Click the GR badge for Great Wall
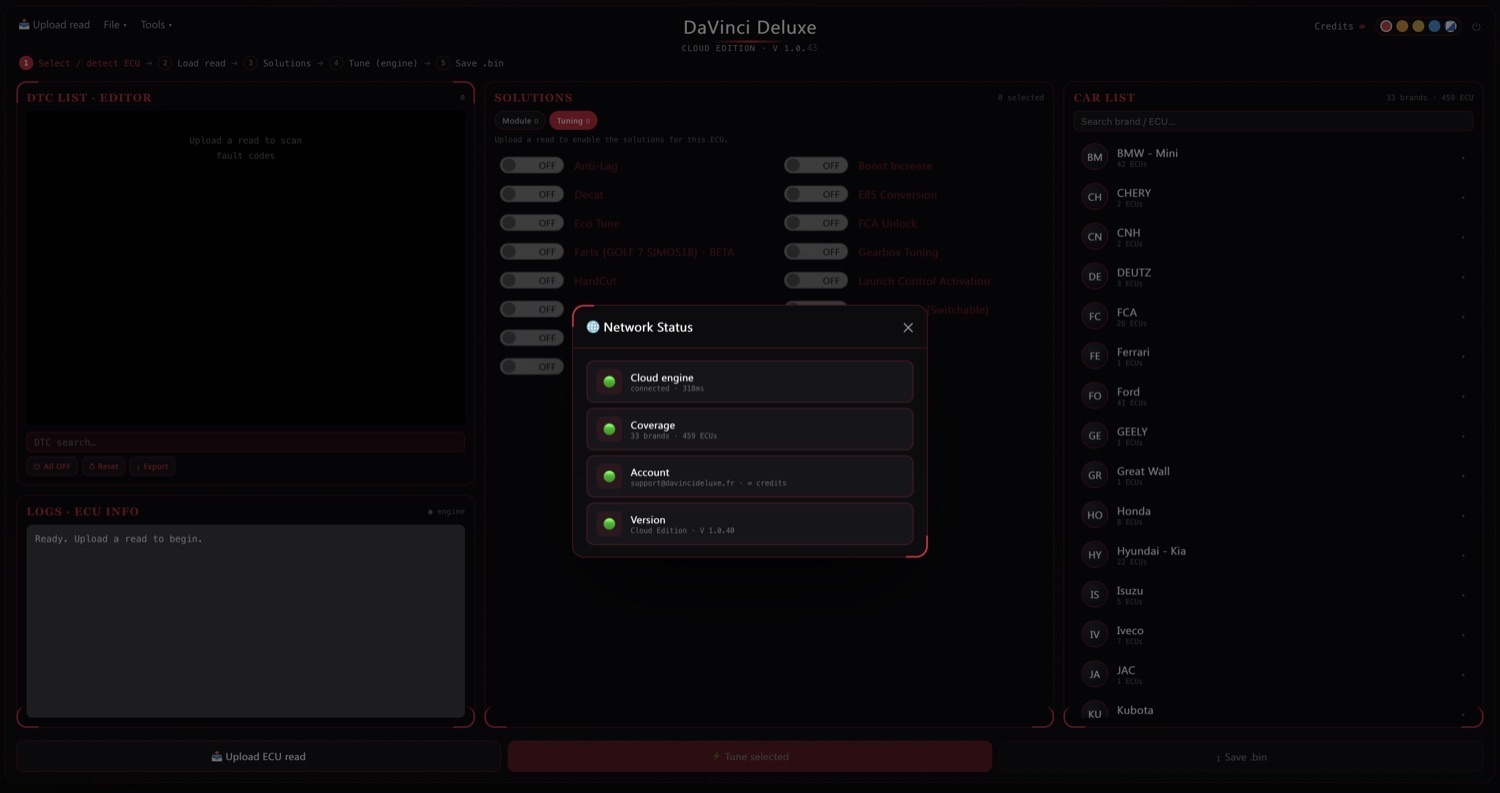The image size is (1500, 793). coord(1095,475)
